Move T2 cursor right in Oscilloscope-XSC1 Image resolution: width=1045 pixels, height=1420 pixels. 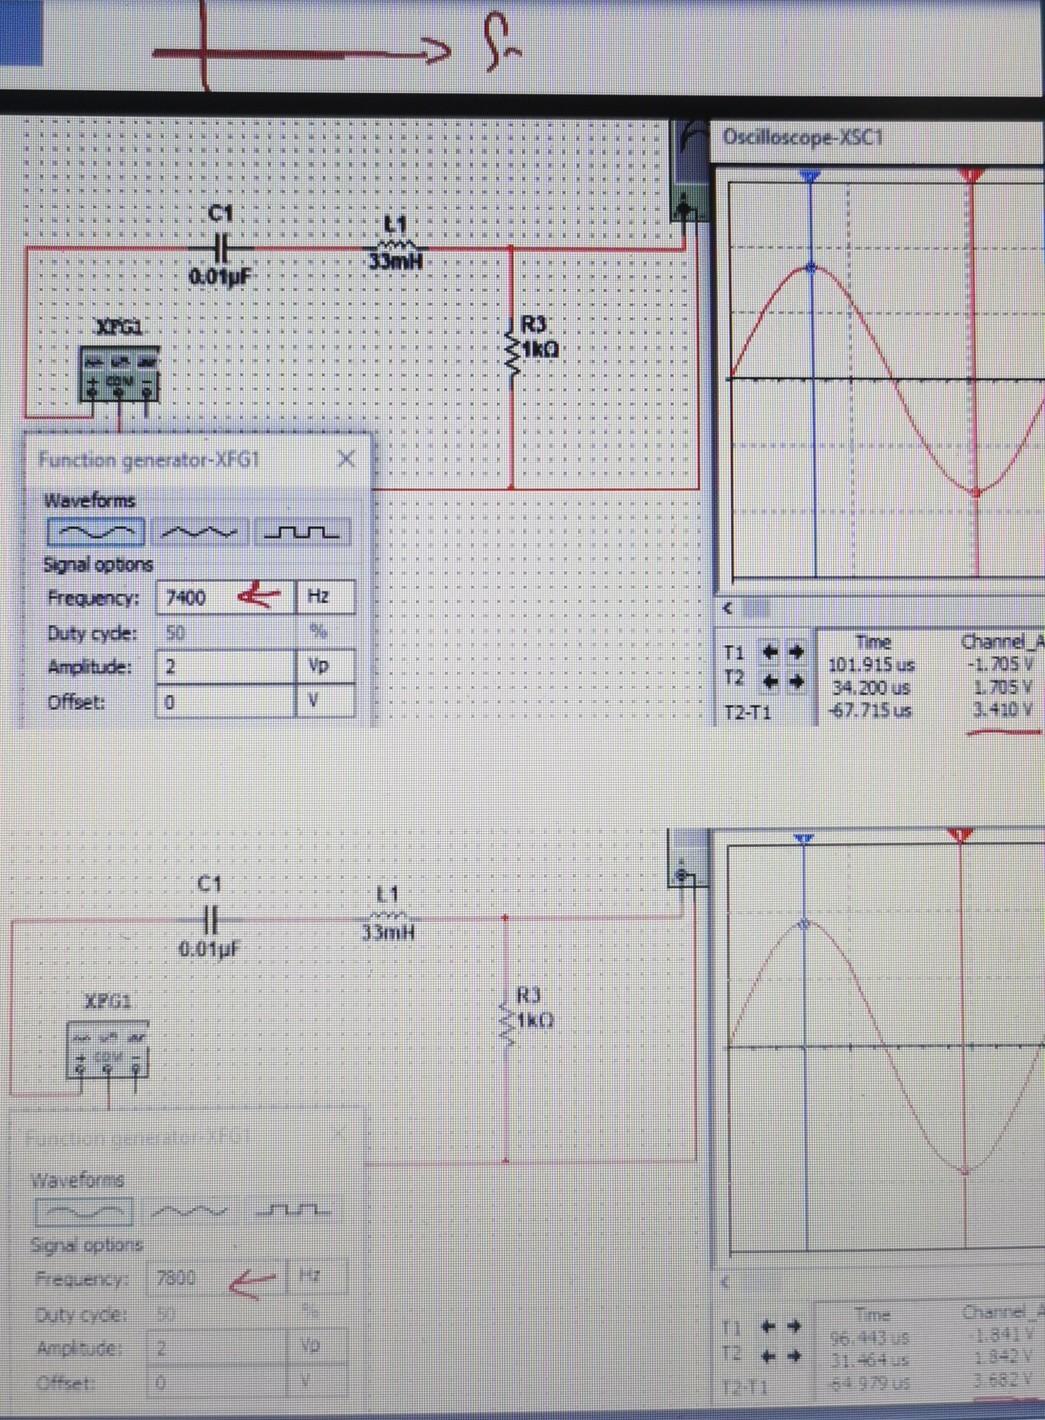pyautogui.click(x=796, y=682)
